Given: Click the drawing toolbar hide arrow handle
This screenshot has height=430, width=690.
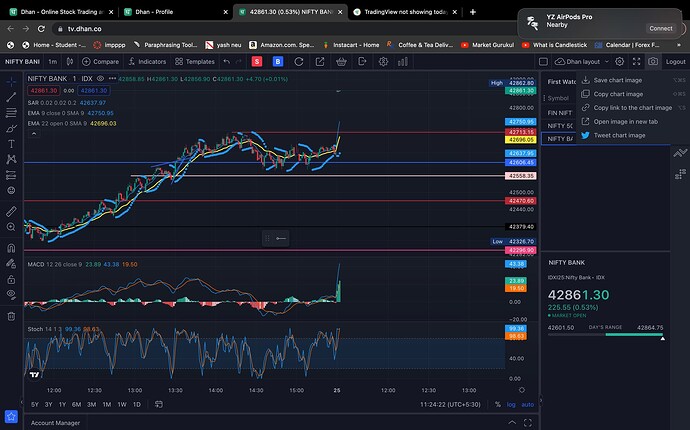Looking at the screenshot, I should tap(22, 401).
